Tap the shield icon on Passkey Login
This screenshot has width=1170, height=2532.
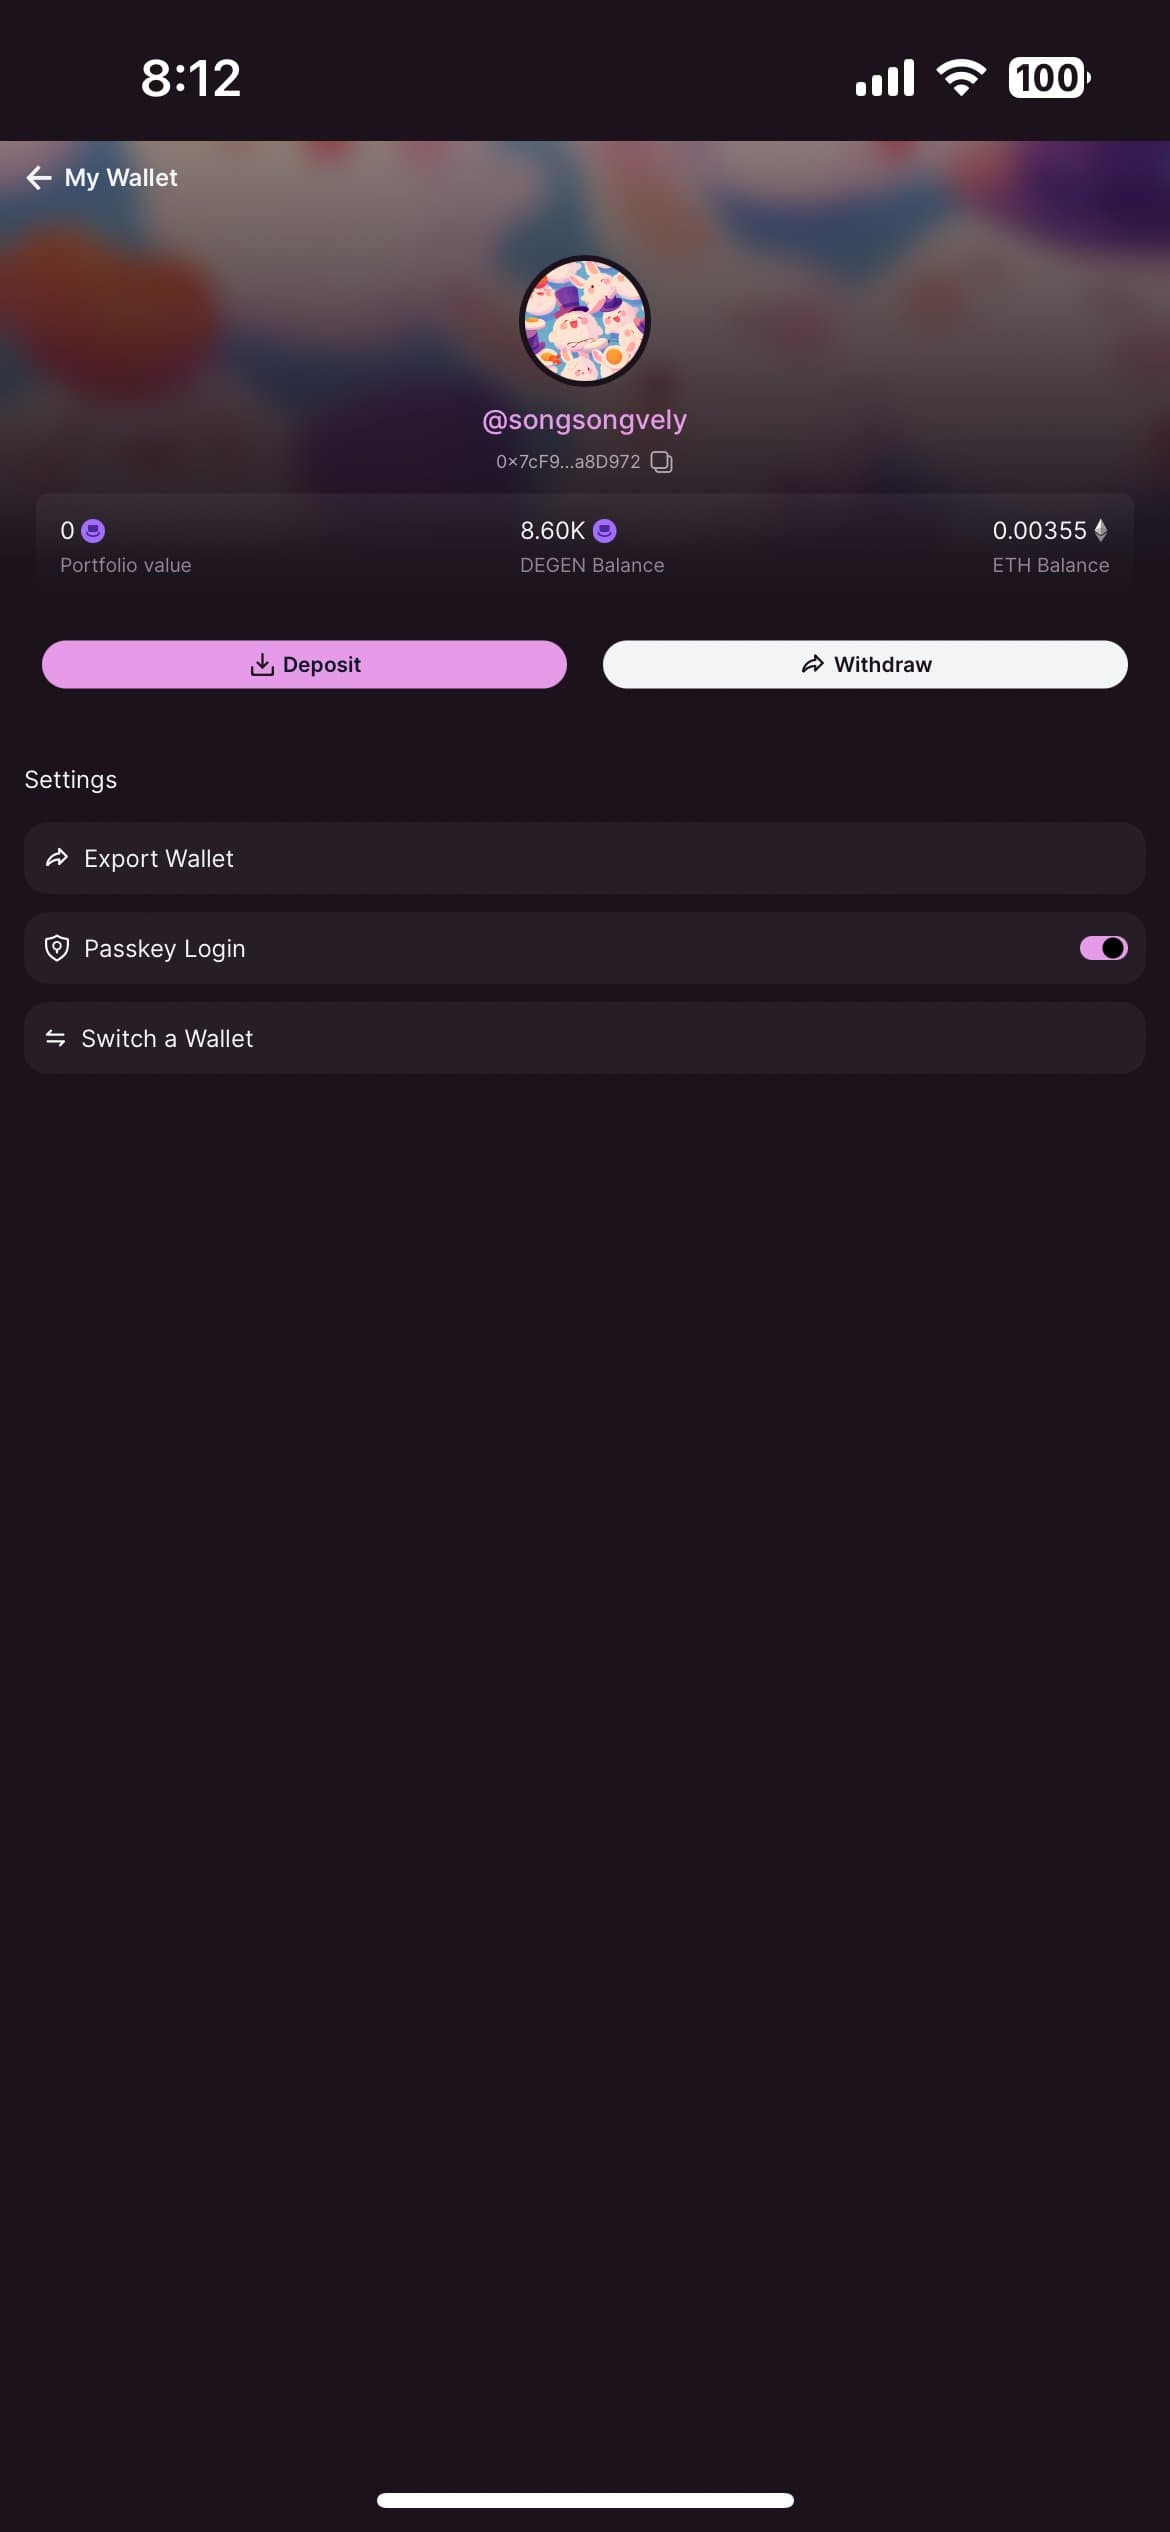57,948
